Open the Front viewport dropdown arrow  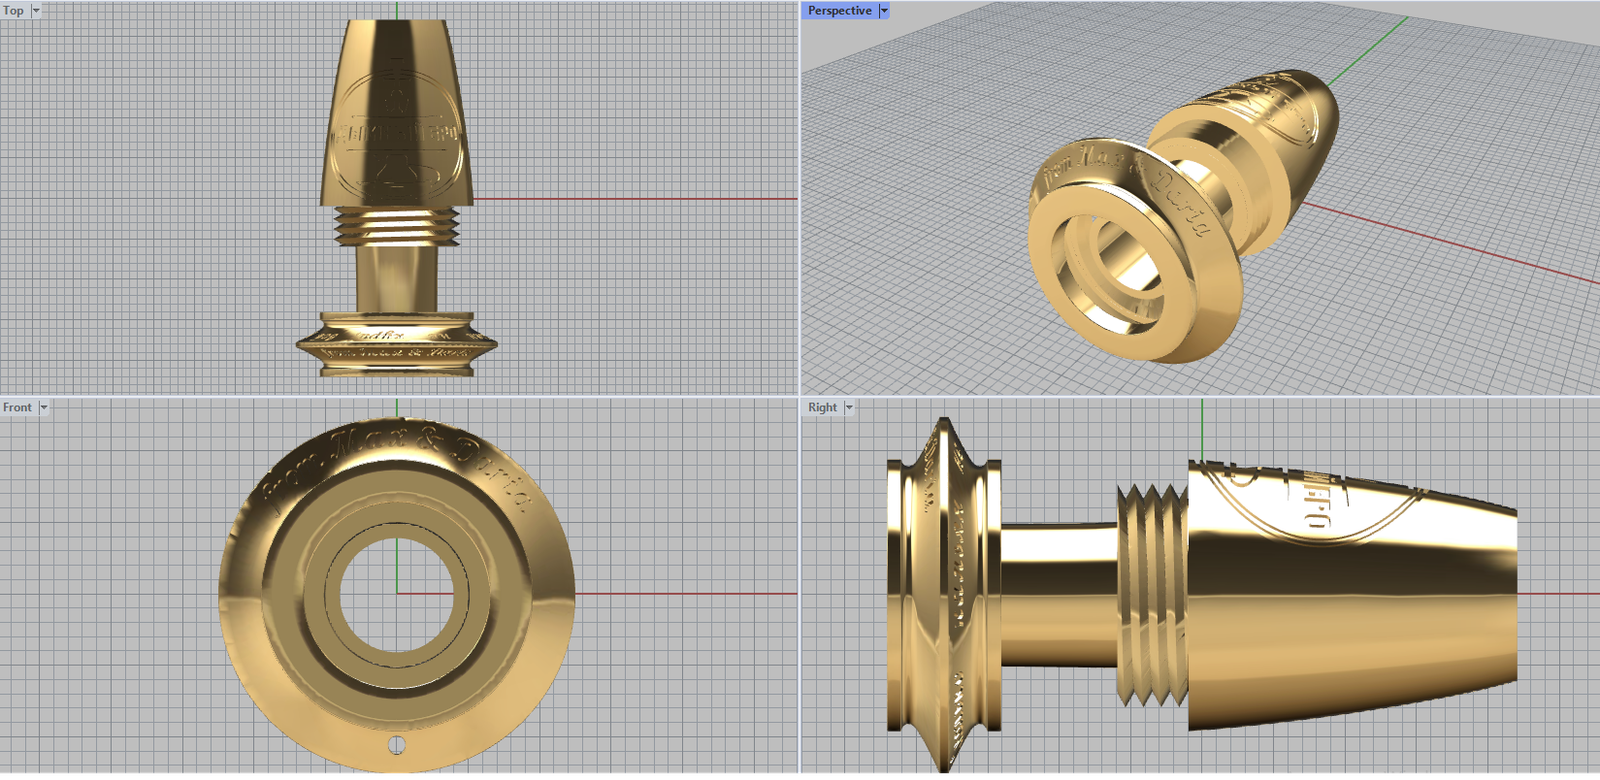click(43, 408)
